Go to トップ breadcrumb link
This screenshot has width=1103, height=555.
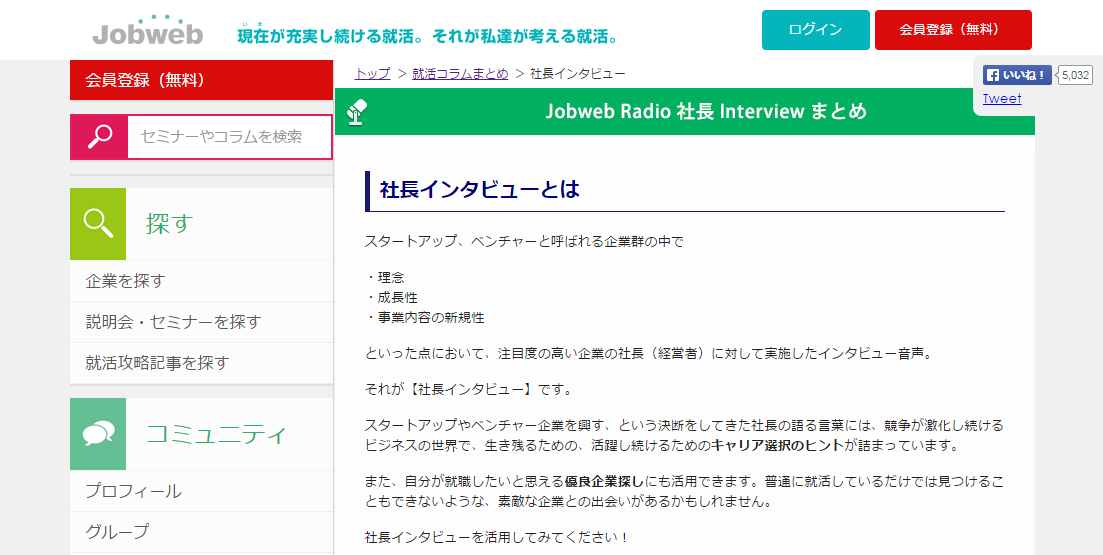[373, 74]
